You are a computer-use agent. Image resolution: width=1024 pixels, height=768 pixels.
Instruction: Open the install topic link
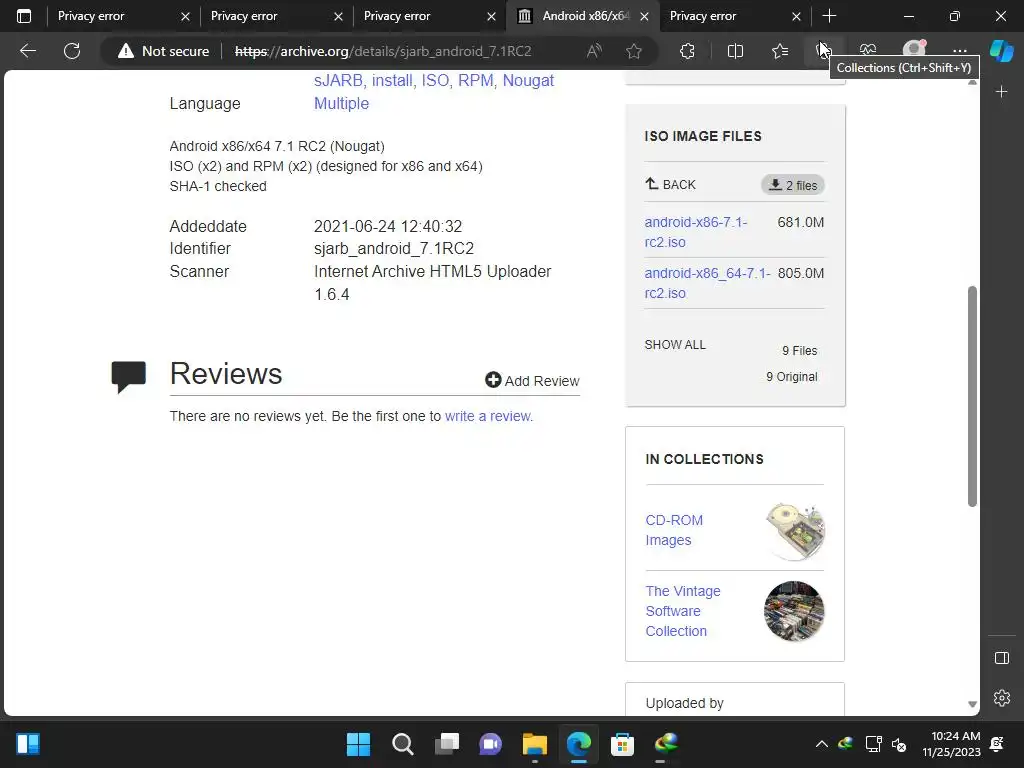(394, 80)
